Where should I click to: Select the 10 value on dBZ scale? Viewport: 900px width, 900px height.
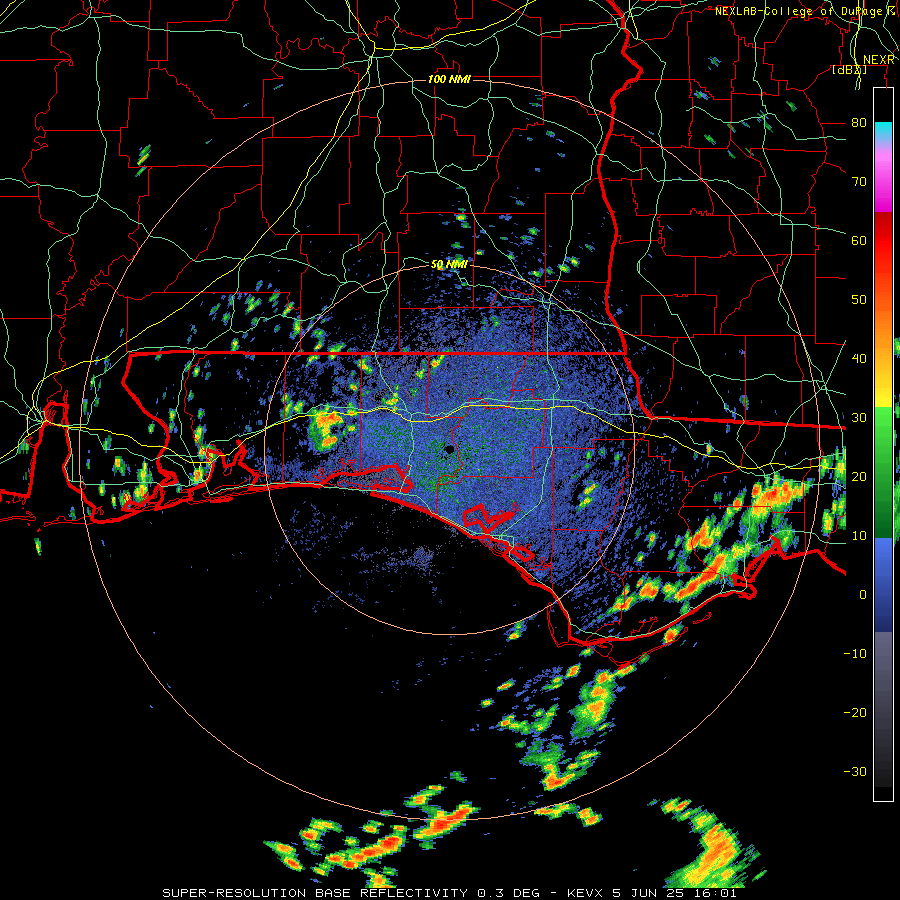pyautogui.click(x=859, y=536)
